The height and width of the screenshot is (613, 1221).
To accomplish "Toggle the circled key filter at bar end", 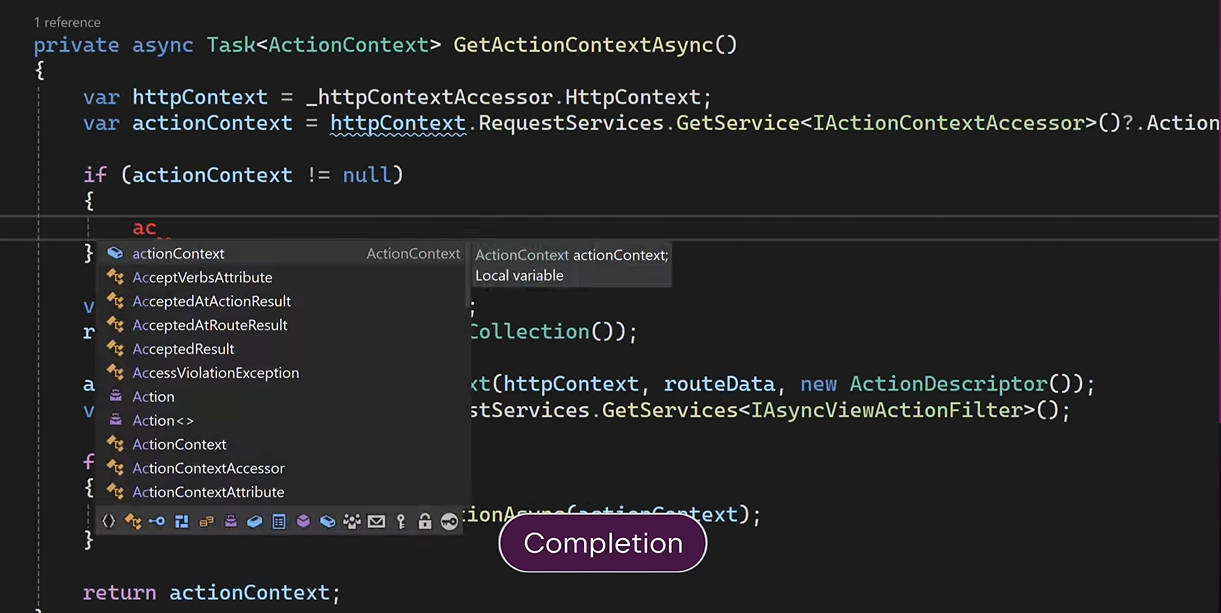I will [449, 521].
